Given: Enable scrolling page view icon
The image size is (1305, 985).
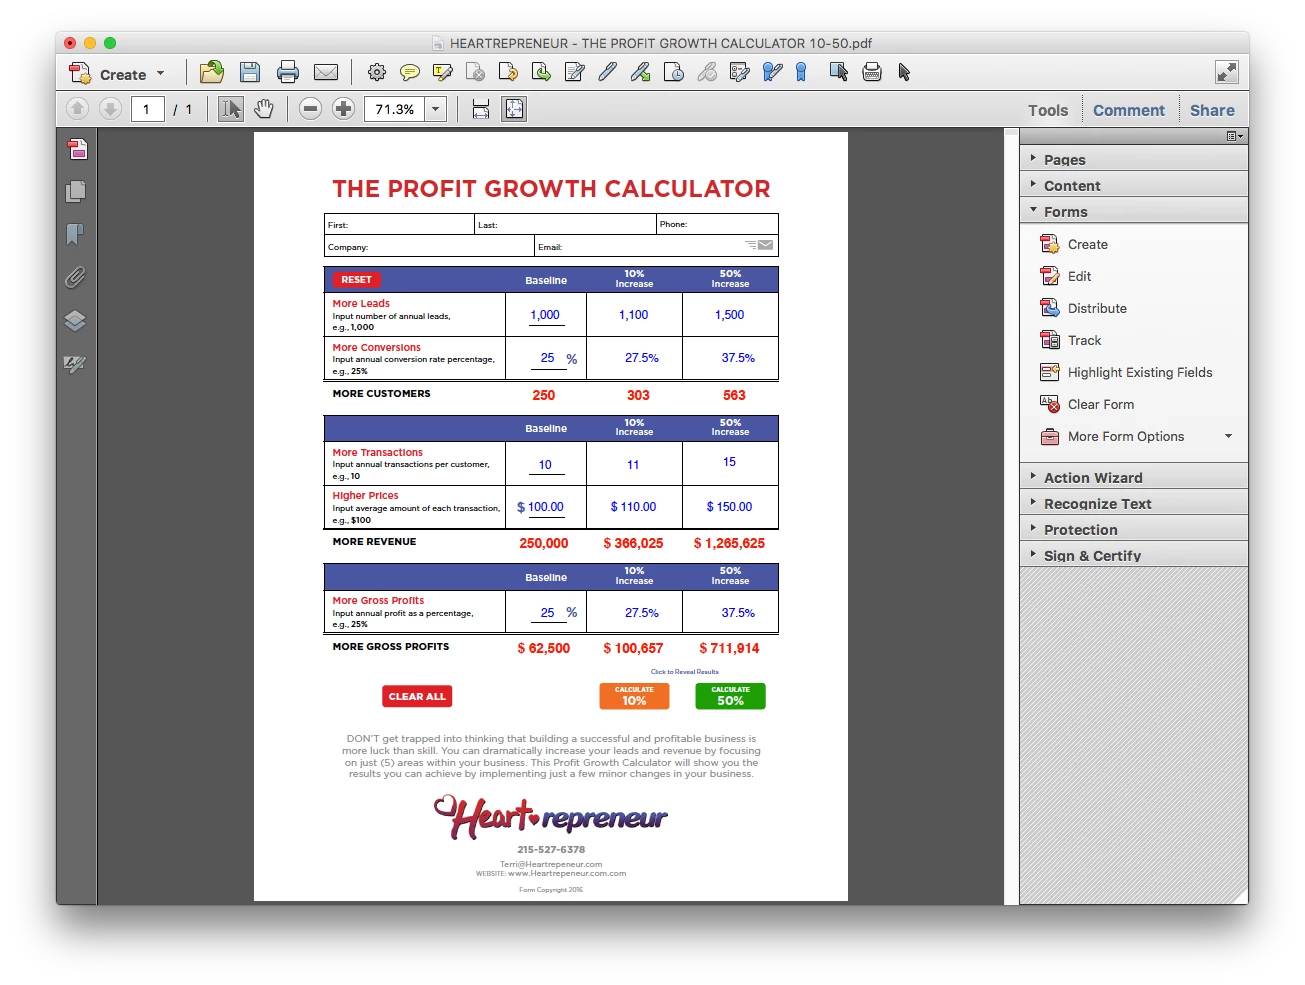Looking at the screenshot, I should coord(481,109).
